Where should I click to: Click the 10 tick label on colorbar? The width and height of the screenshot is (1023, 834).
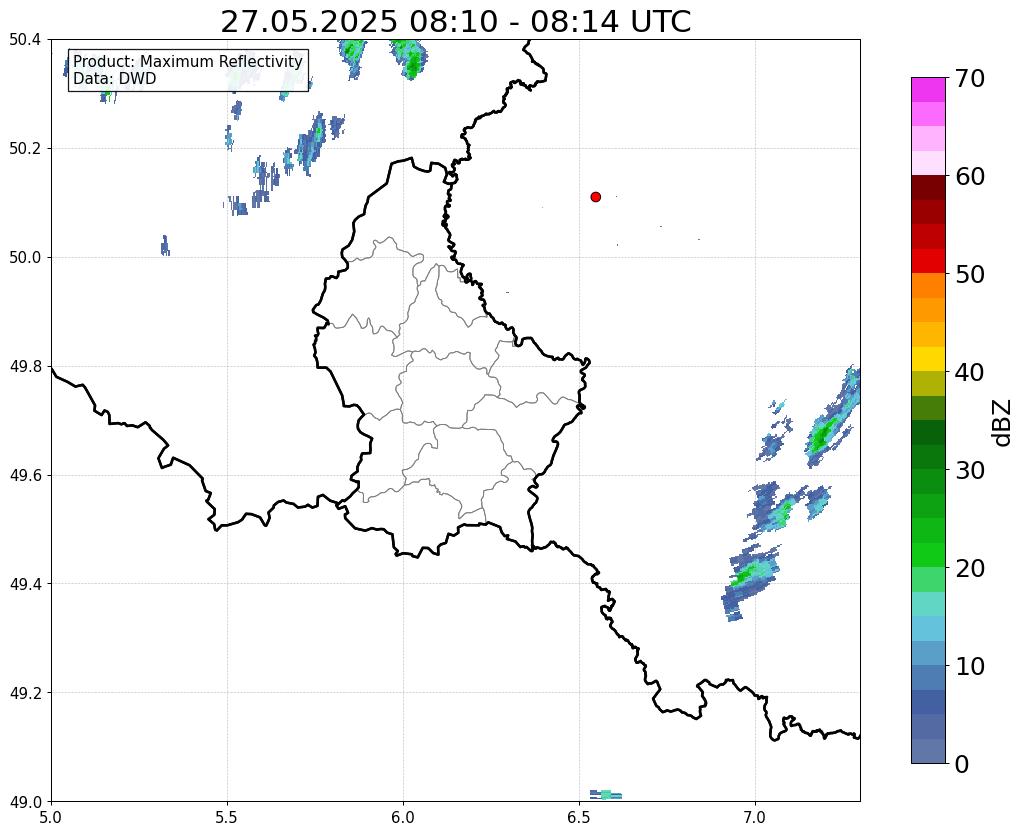coord(970,666)
